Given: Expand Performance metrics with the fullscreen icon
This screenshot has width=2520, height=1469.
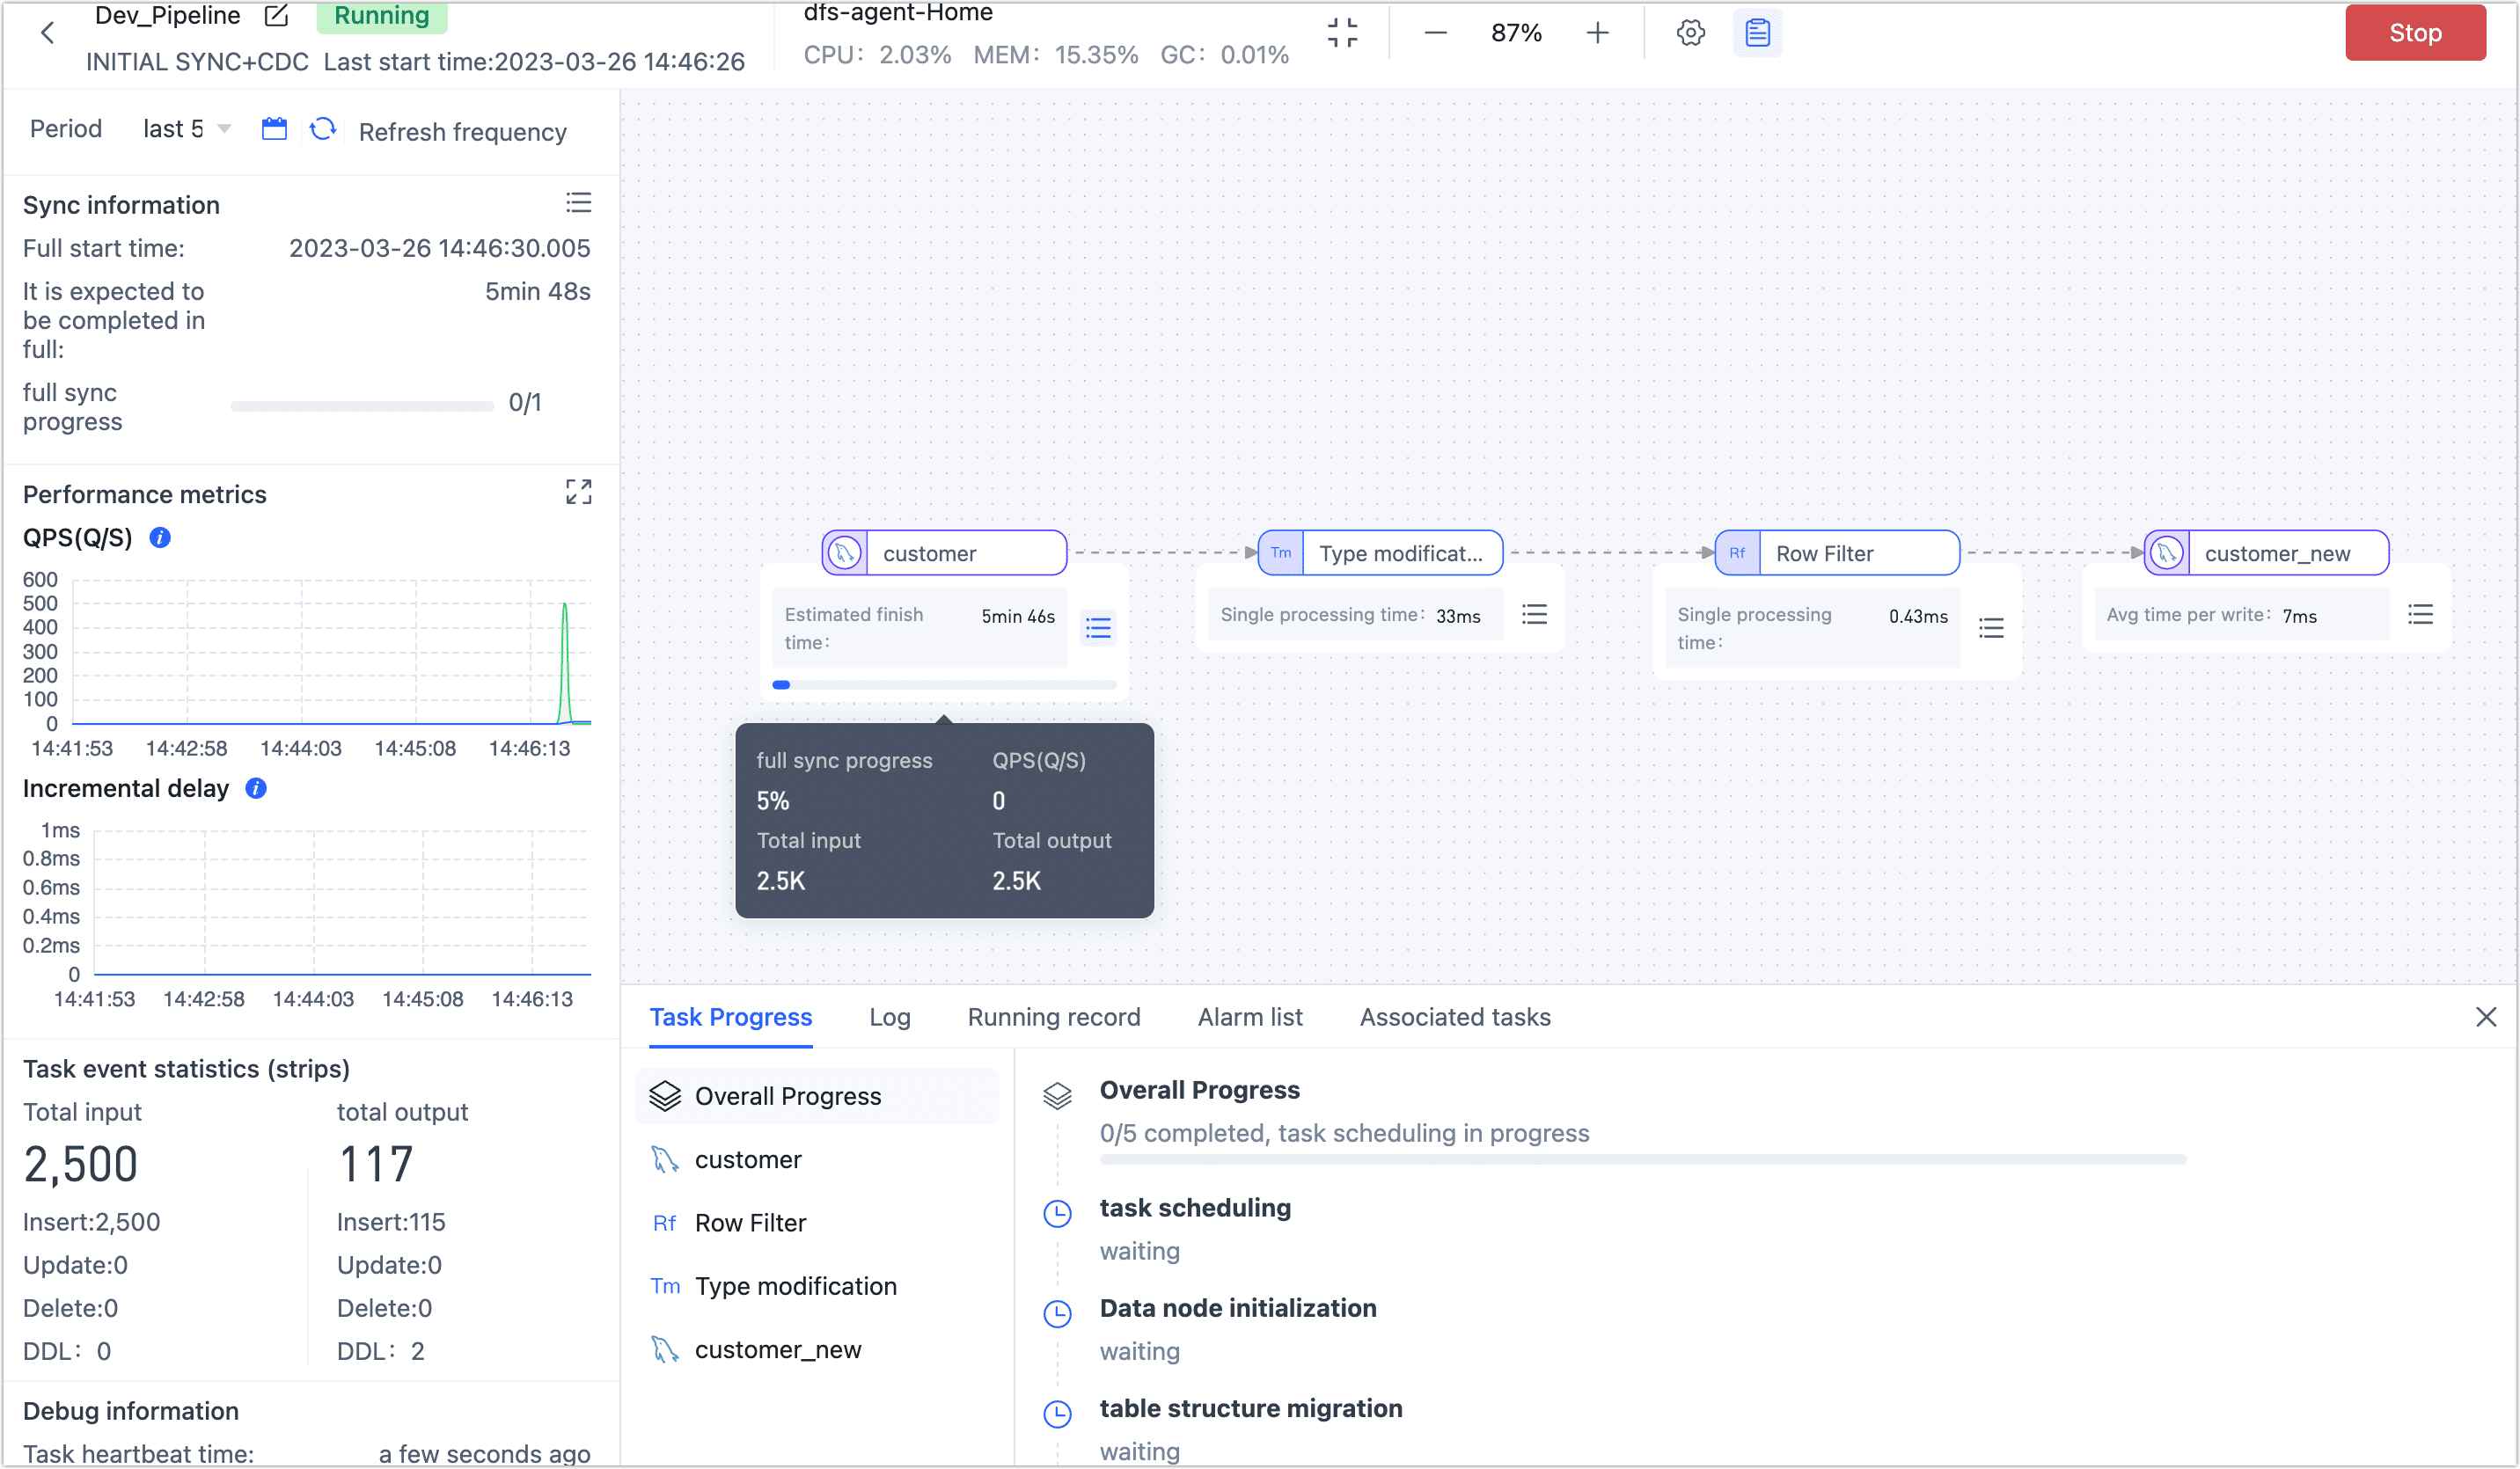Looking at the screenshot, I should [x=578, y=492].
